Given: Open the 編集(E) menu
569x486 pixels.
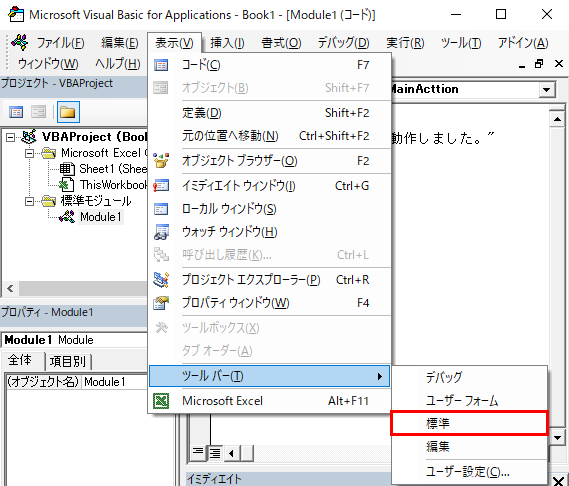Looking at the screenshot, I should coord(119,43).
